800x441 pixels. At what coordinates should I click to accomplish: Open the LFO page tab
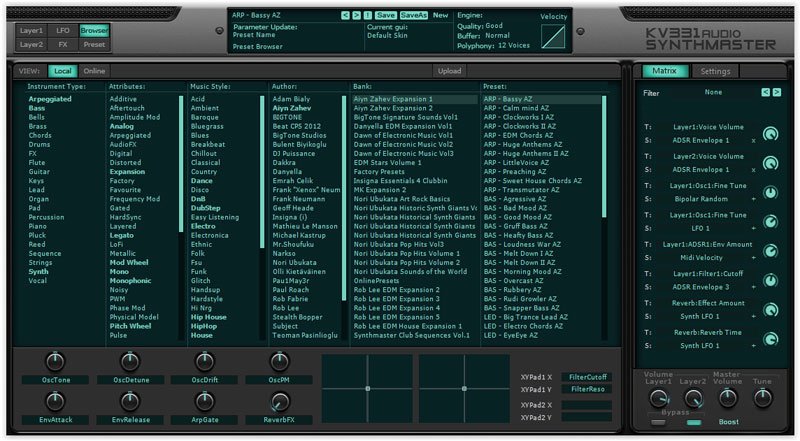coord(63,31)
